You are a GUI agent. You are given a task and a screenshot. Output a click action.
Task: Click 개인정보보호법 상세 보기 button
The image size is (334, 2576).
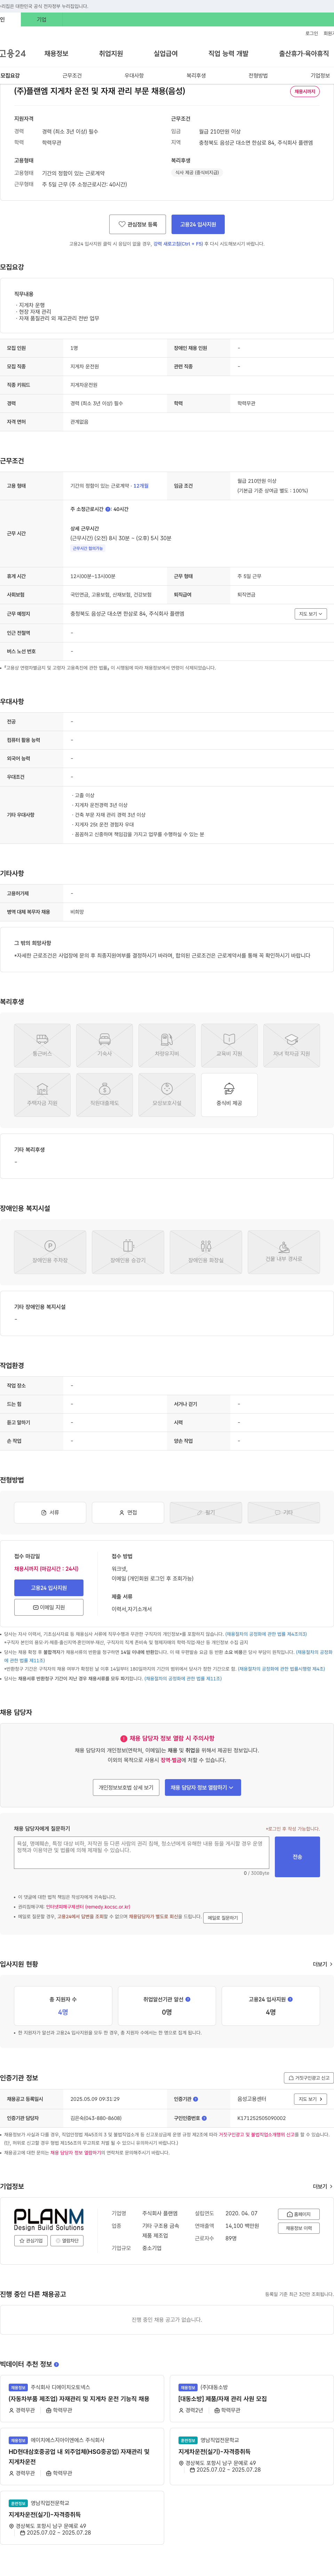coord(126,1787)
